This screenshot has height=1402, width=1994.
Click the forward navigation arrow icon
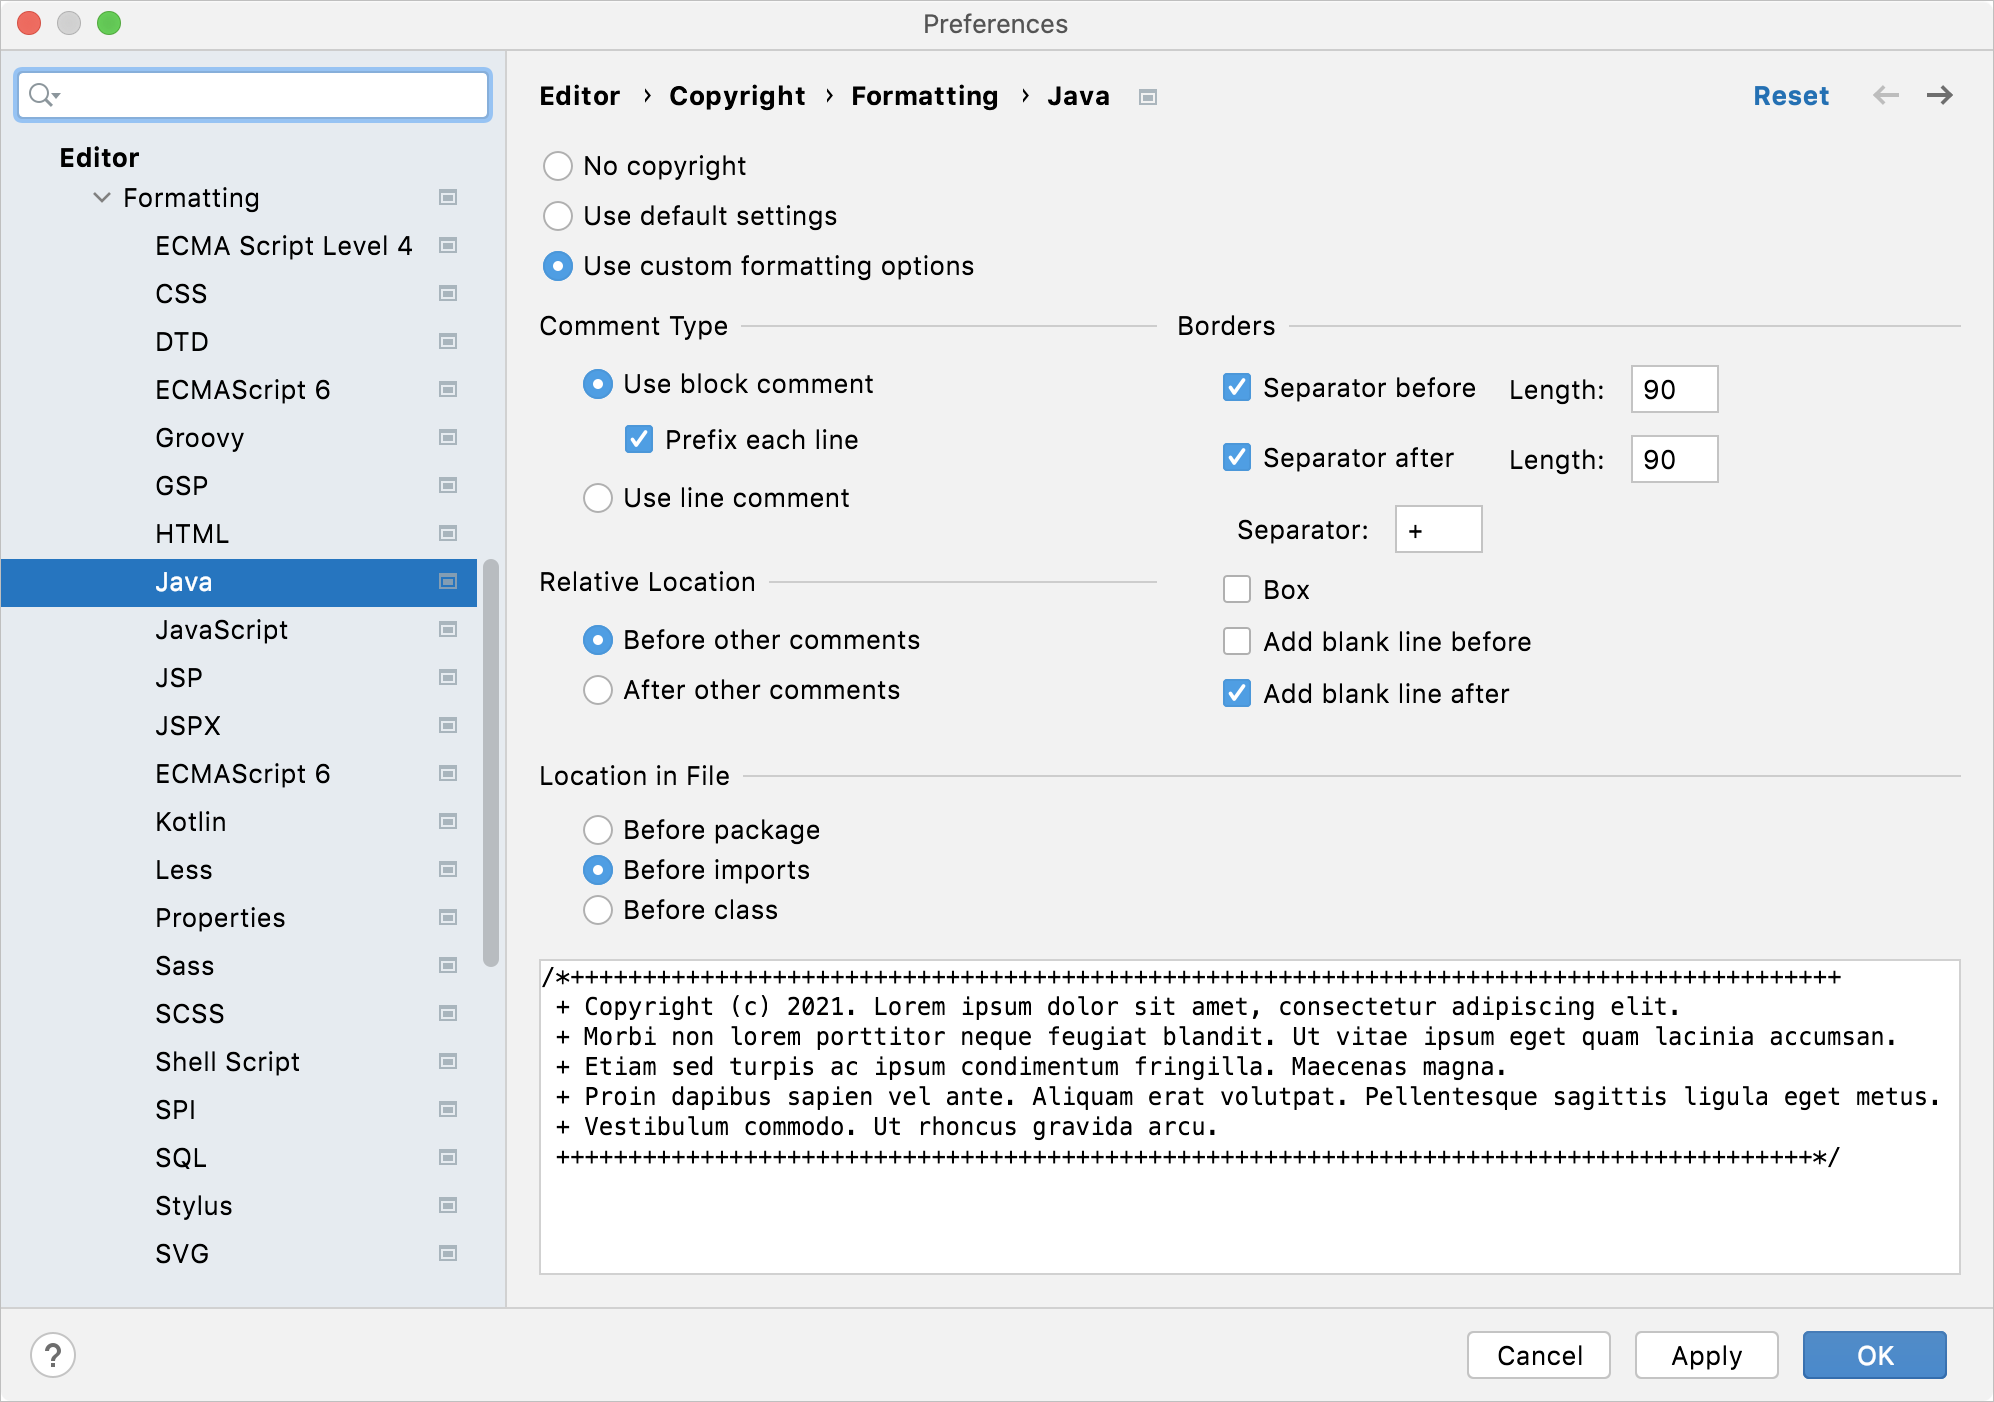(1939, 96)
